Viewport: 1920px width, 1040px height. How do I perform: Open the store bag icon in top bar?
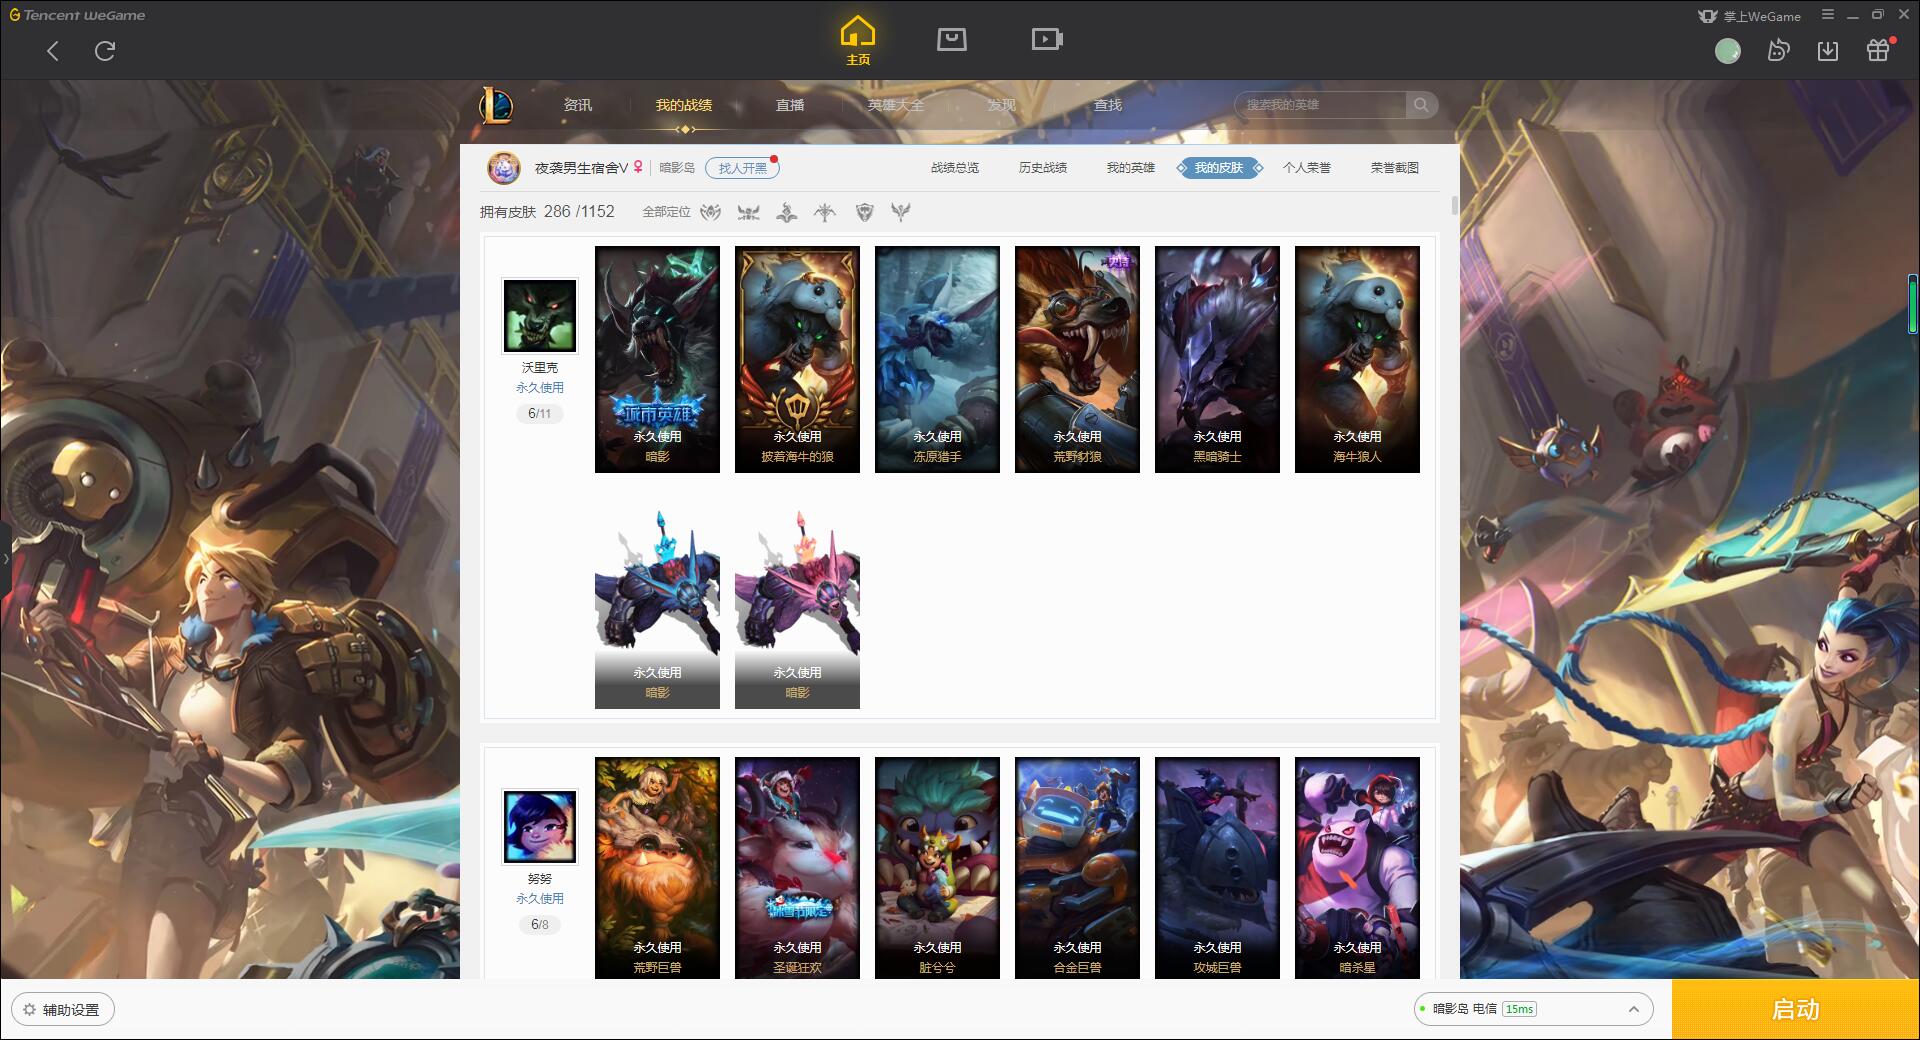click(x=951, y=39)
